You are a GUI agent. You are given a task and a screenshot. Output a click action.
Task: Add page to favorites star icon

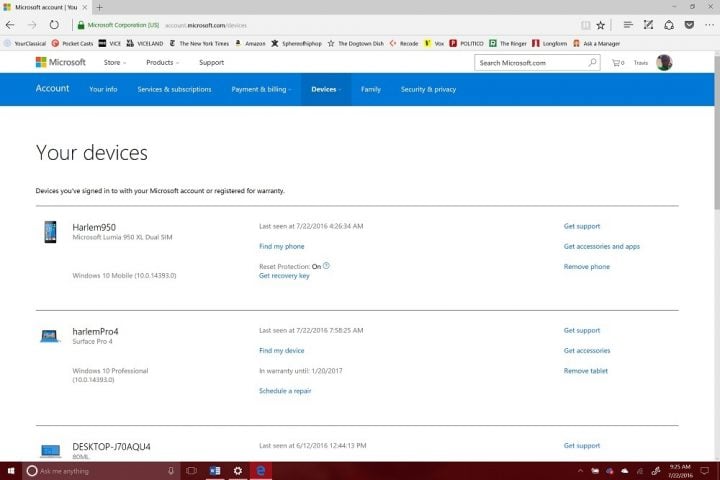[601, 25]
